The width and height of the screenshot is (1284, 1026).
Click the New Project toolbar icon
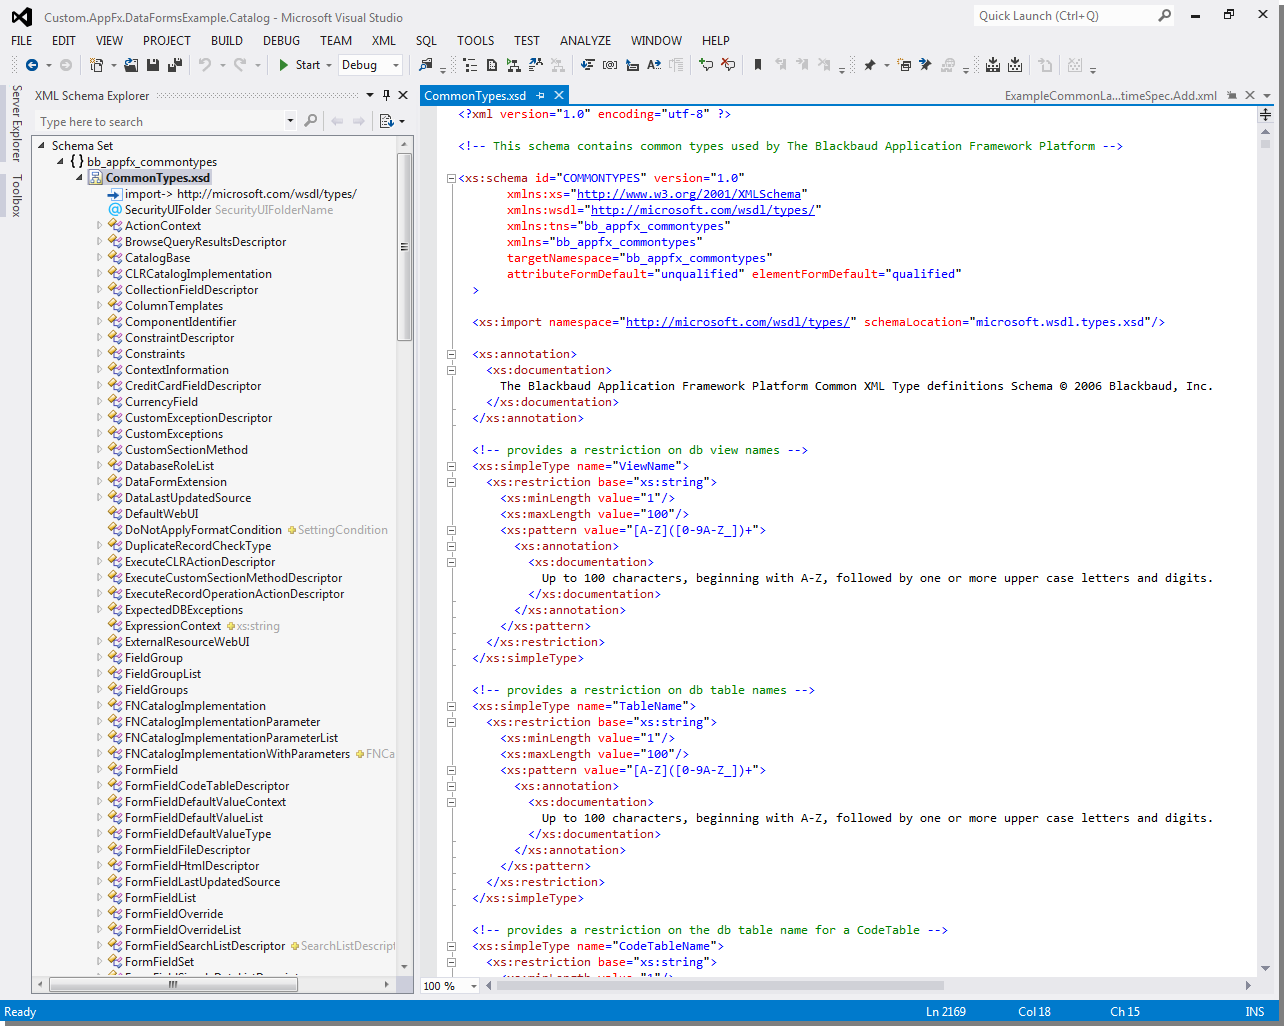[x=96, y=65]
